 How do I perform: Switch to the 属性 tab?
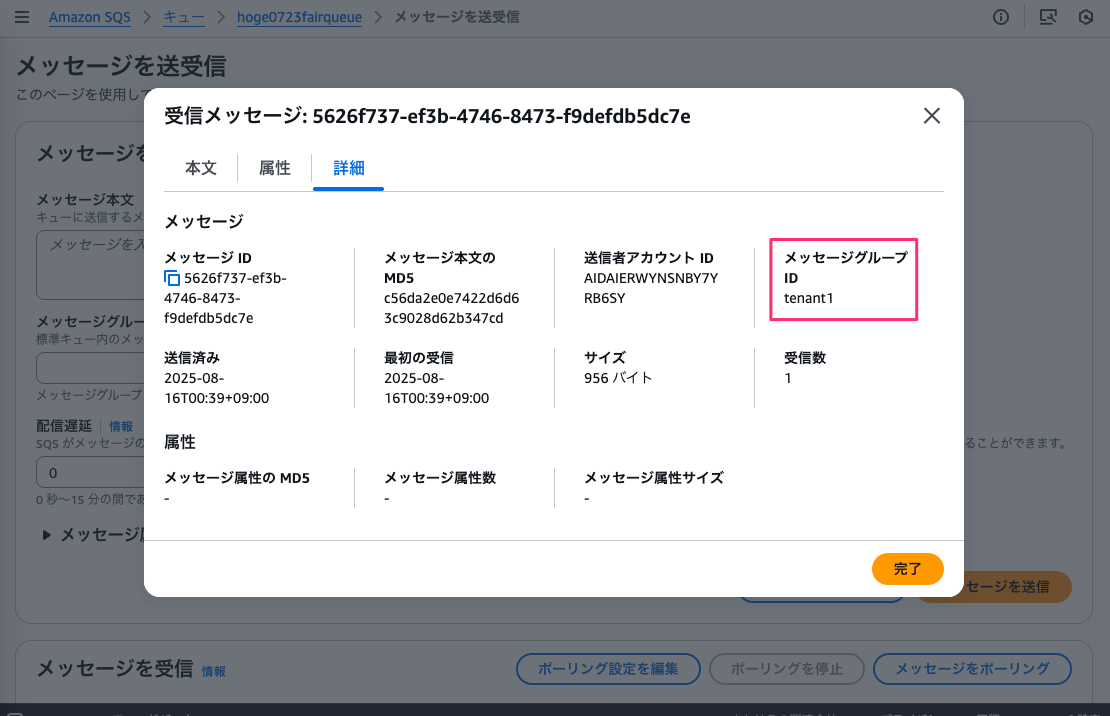point(275,168)
